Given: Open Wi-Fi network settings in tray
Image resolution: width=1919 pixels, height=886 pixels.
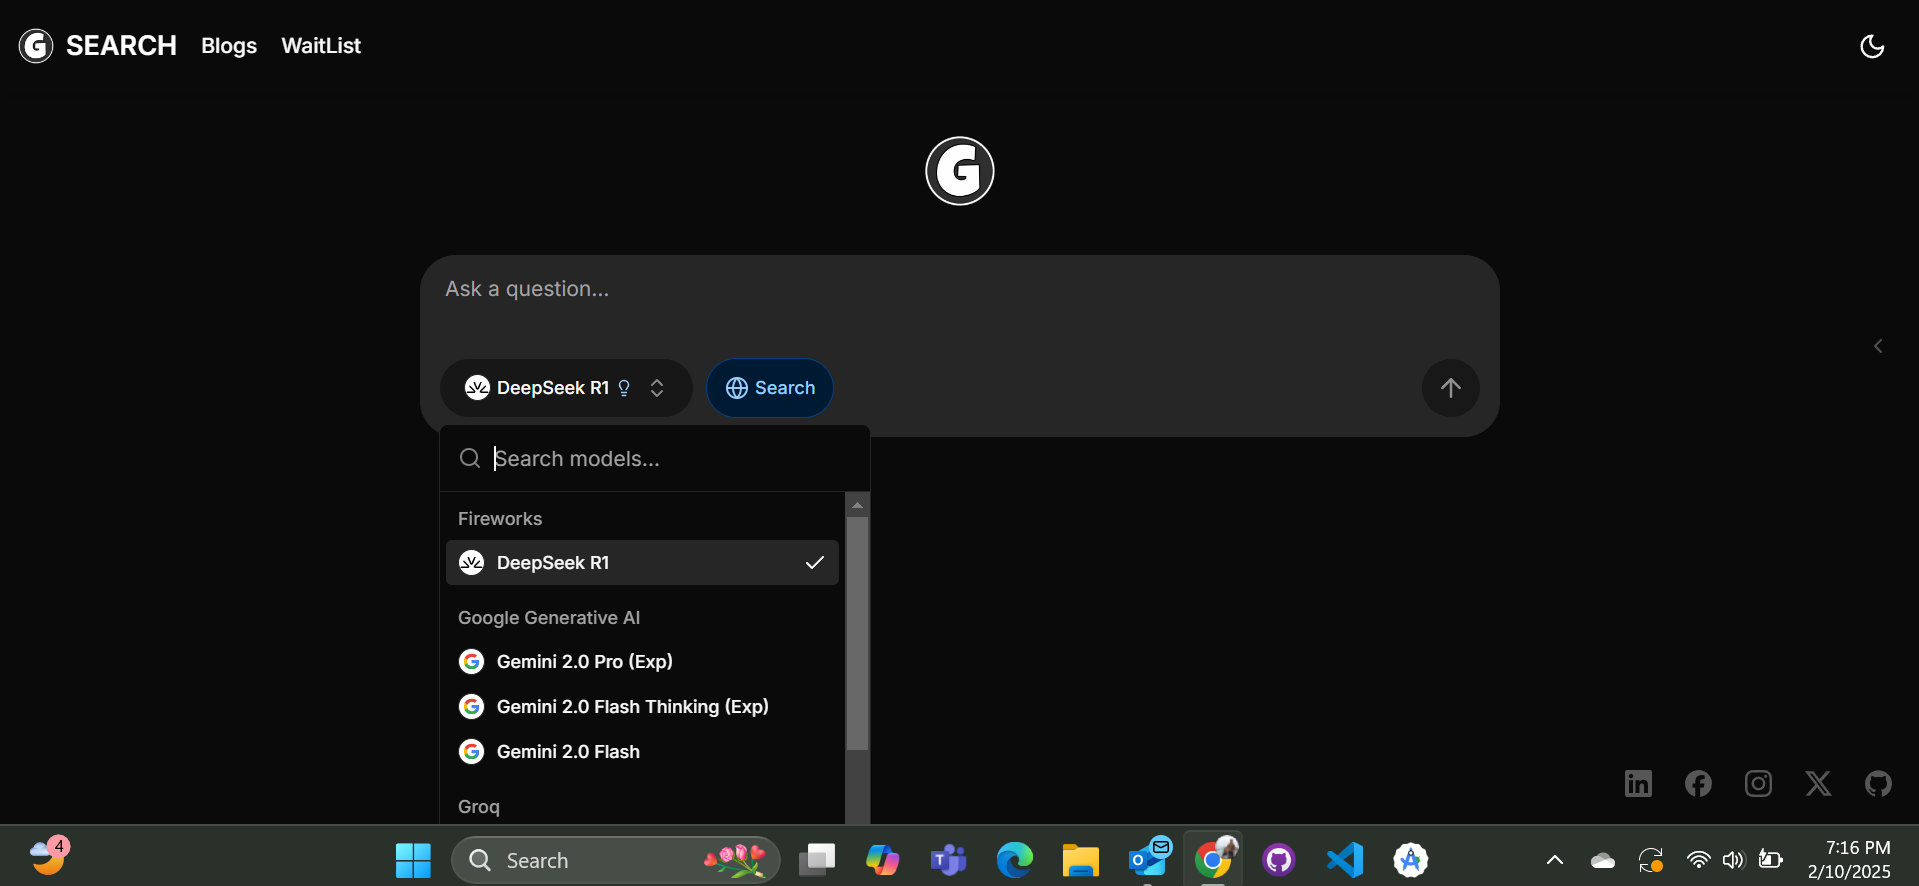Looking at the screenshot, I should pos(1698,860).
